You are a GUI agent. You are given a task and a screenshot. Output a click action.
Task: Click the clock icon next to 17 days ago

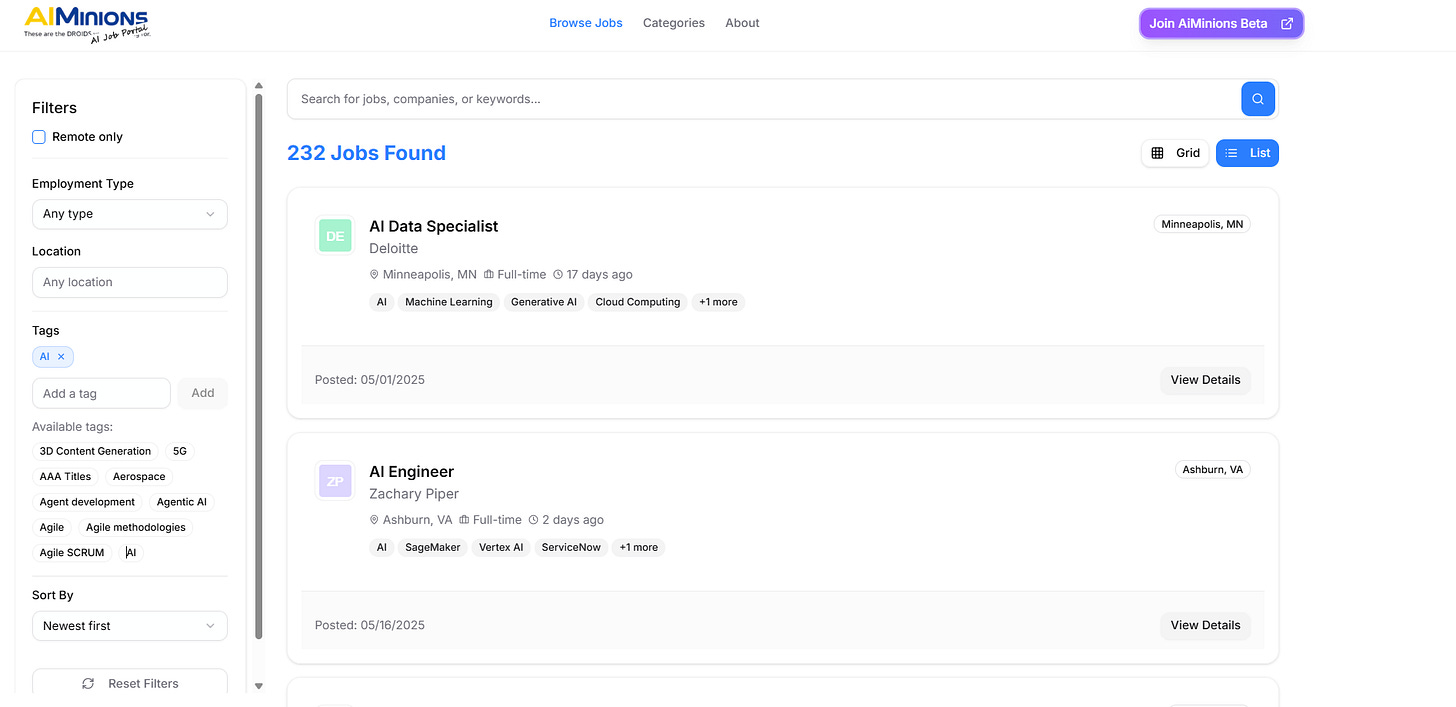558,274
